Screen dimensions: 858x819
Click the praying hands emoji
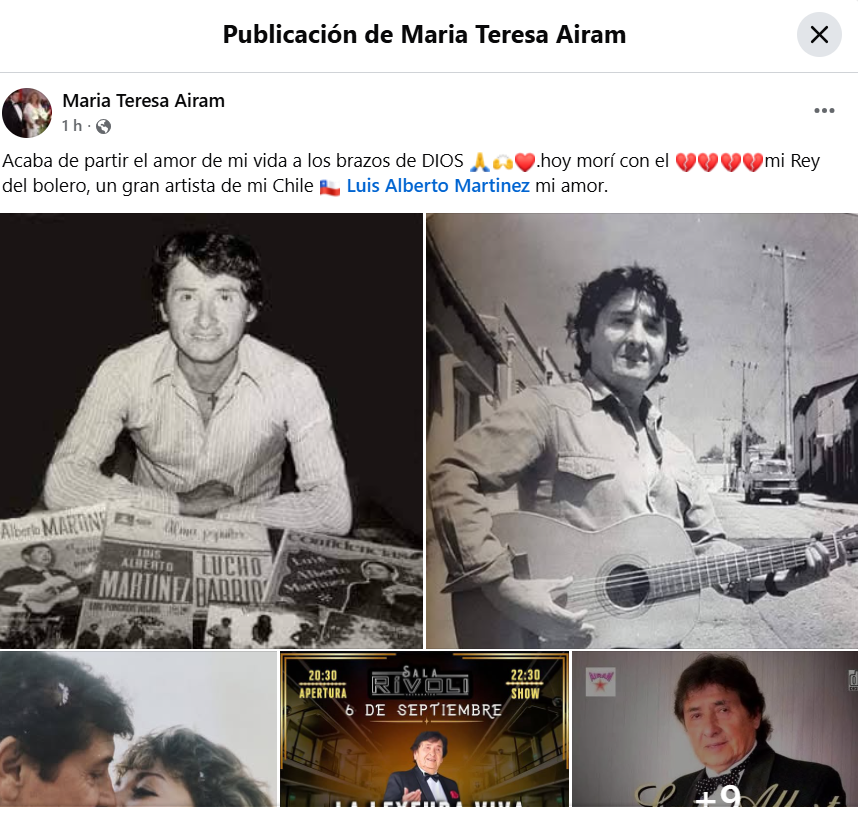click(480, 161)
